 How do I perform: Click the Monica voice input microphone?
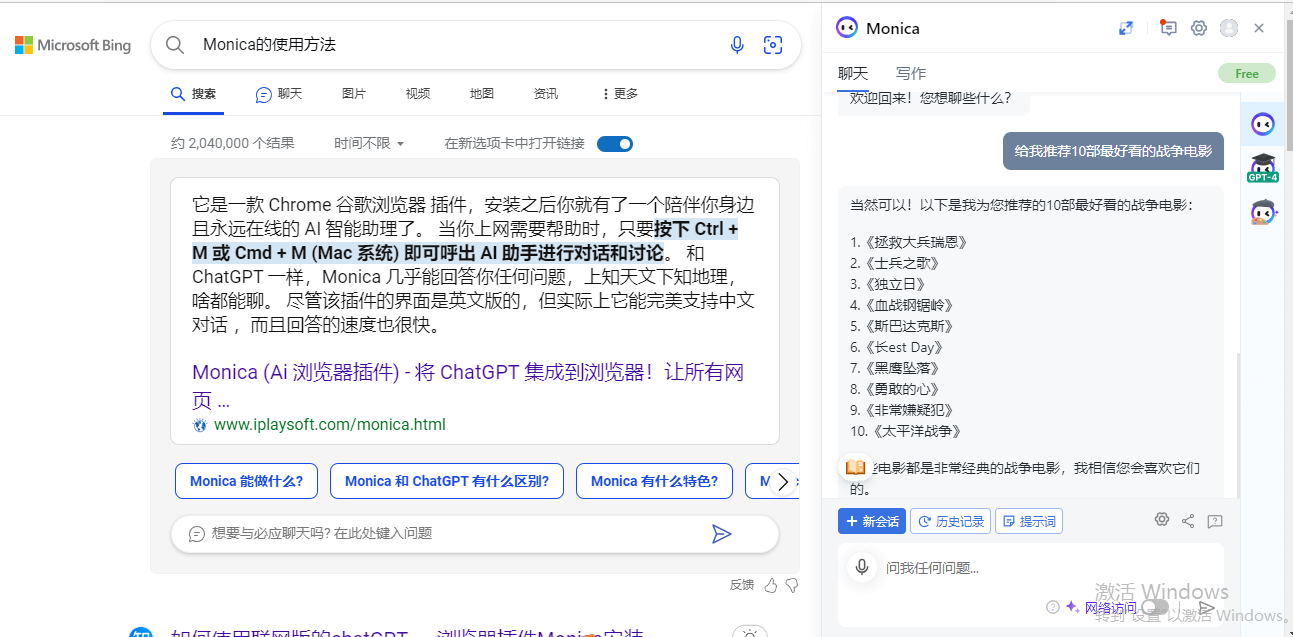[x=861, y=567]
